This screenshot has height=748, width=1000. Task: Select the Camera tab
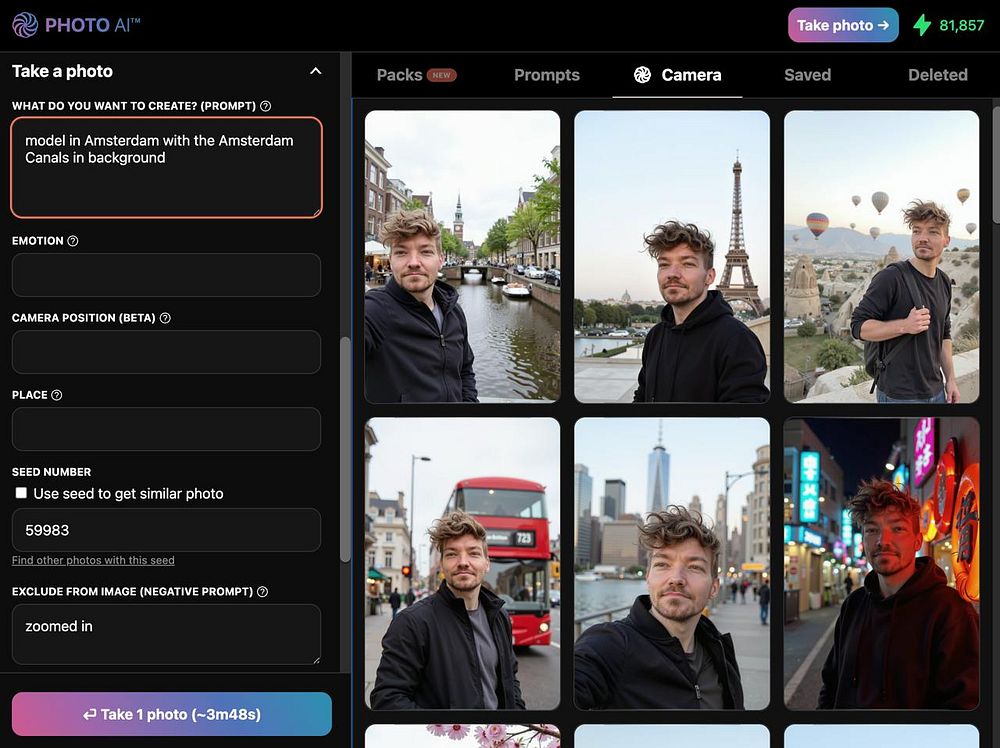tap(677, 75)
